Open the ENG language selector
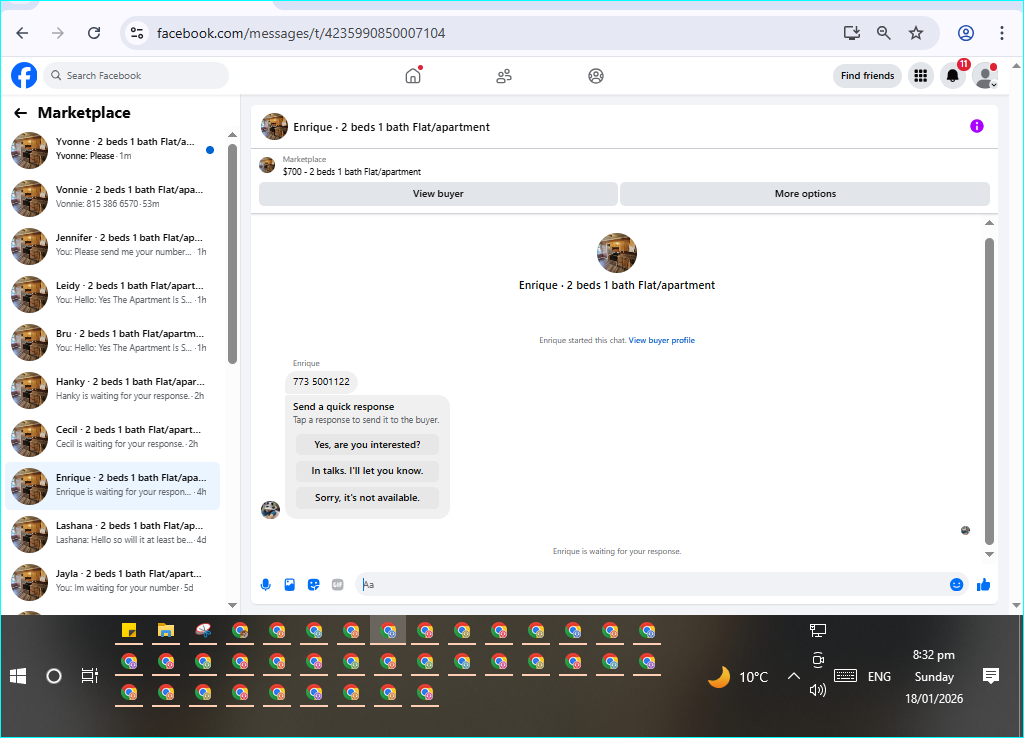The height and width of the screenshot is (738, 1024). pos(879,677)
